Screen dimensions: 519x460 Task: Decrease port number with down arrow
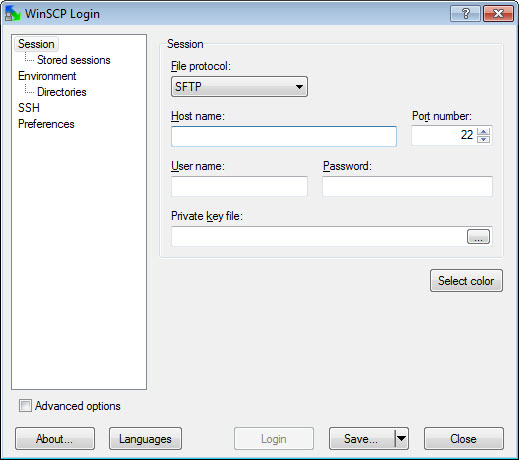pyautogui.click(x=483, y=139)
